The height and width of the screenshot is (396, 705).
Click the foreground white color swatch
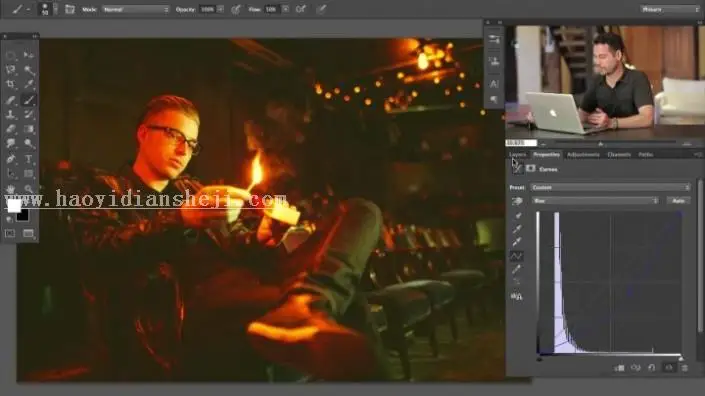(x=14, y=206)
